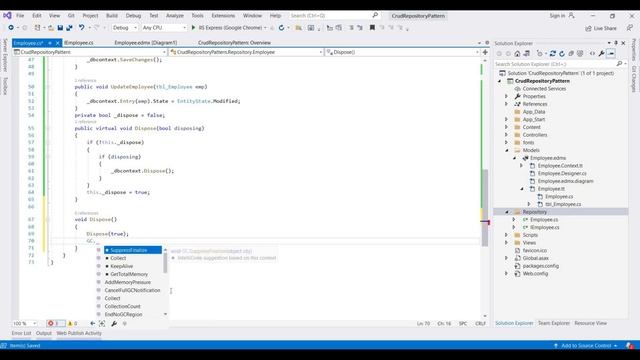Switch to Team Explorer tab
The width and height of the screenshot is (640, 360).
pyautogui.click(x=553, y=323)
